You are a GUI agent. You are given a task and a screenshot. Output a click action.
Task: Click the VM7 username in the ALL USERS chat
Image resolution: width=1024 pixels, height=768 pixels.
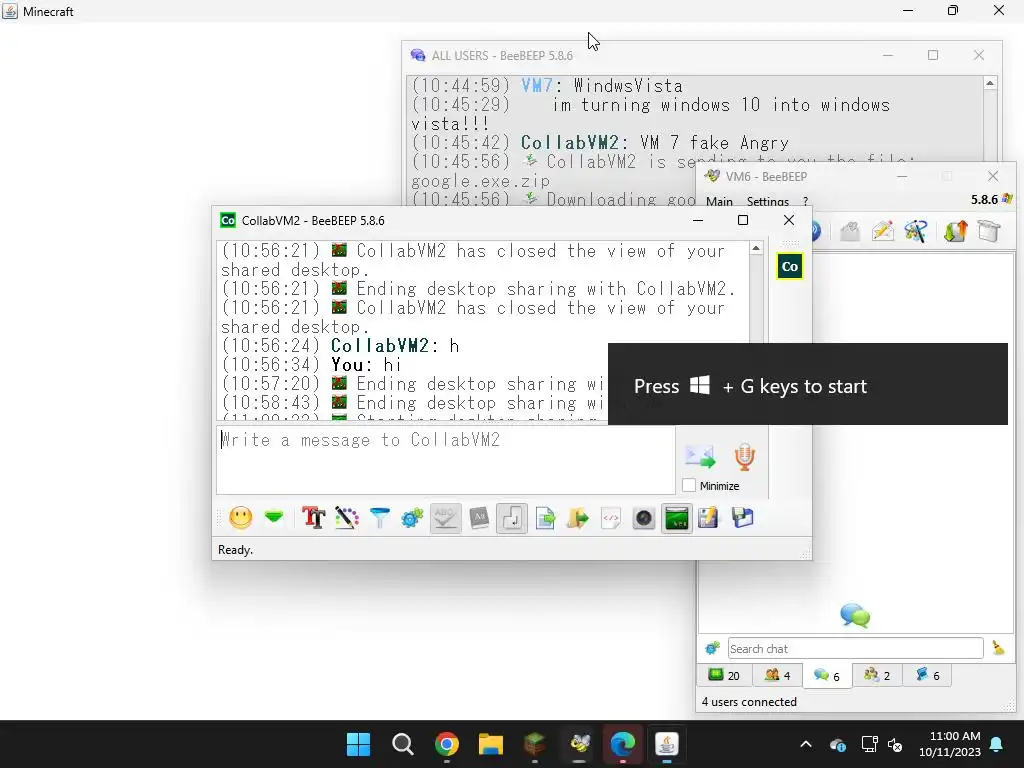[537, 86]
